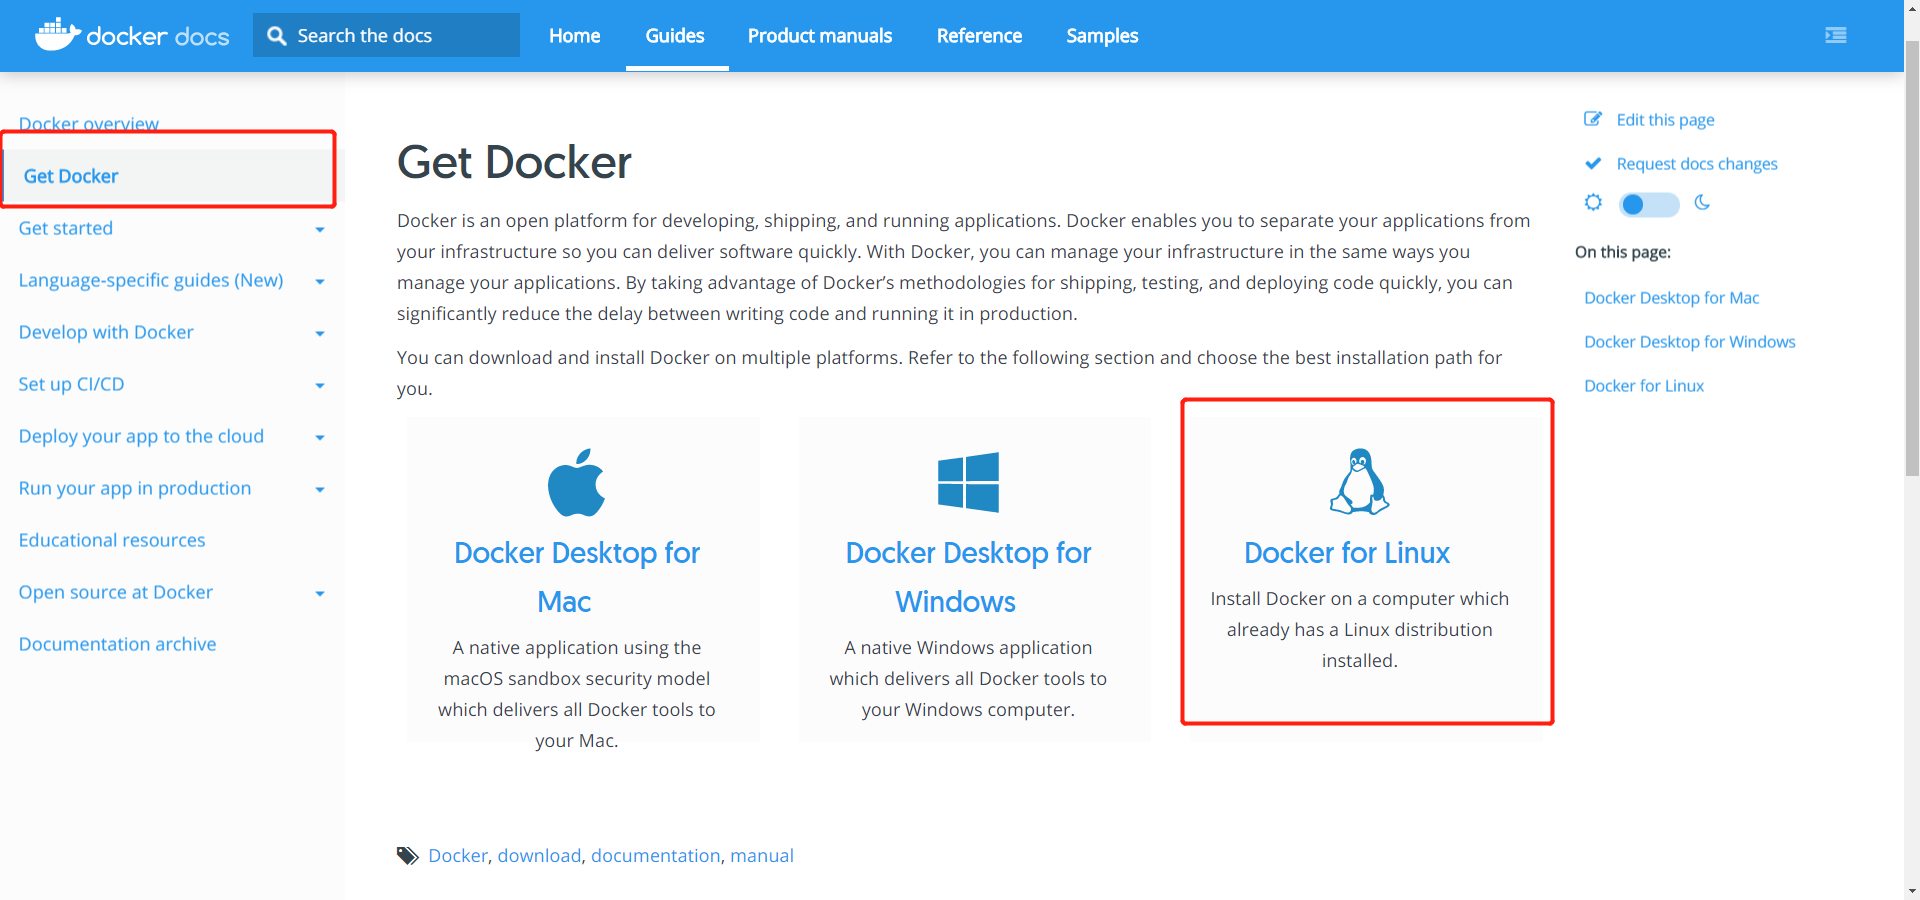
Task: Click the download tag link
Action: coord(539,856)
